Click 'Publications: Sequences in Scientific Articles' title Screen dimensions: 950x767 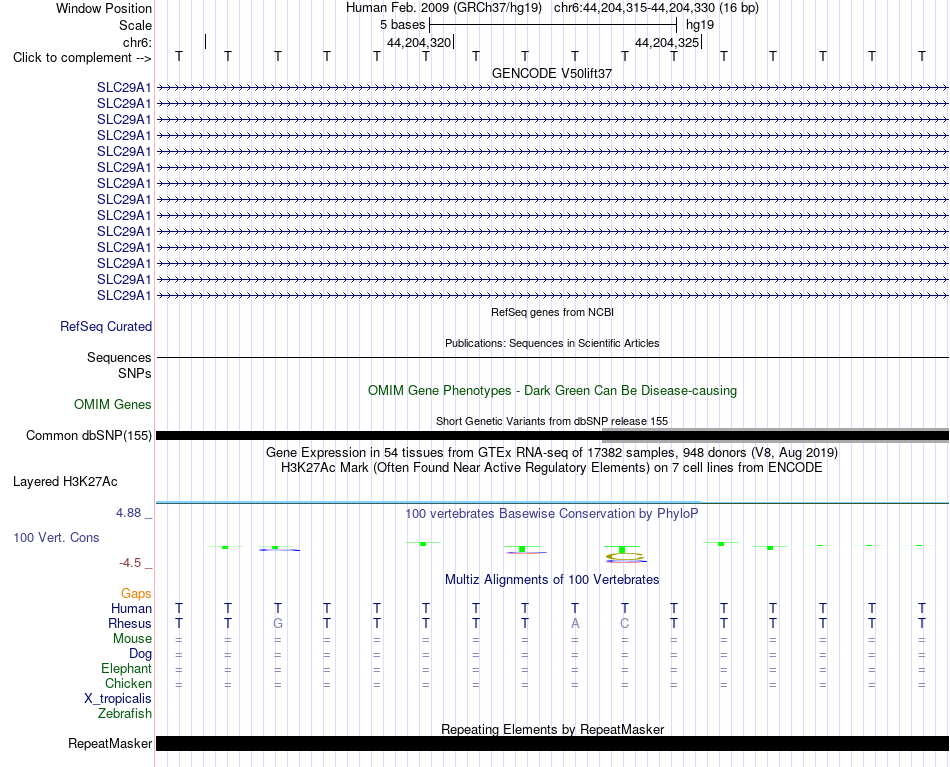click(x=552, y=344)
